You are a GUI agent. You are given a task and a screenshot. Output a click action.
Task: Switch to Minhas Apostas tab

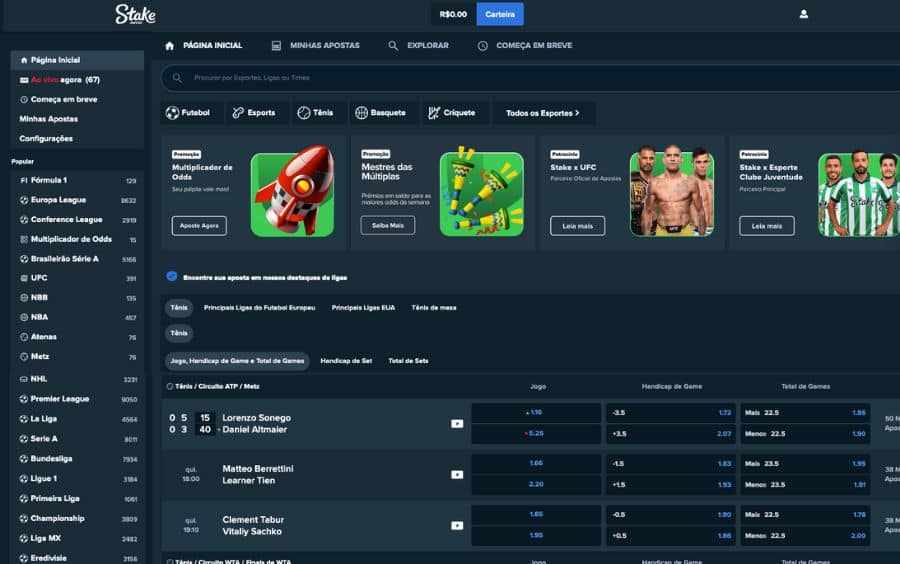click(316, 45)
